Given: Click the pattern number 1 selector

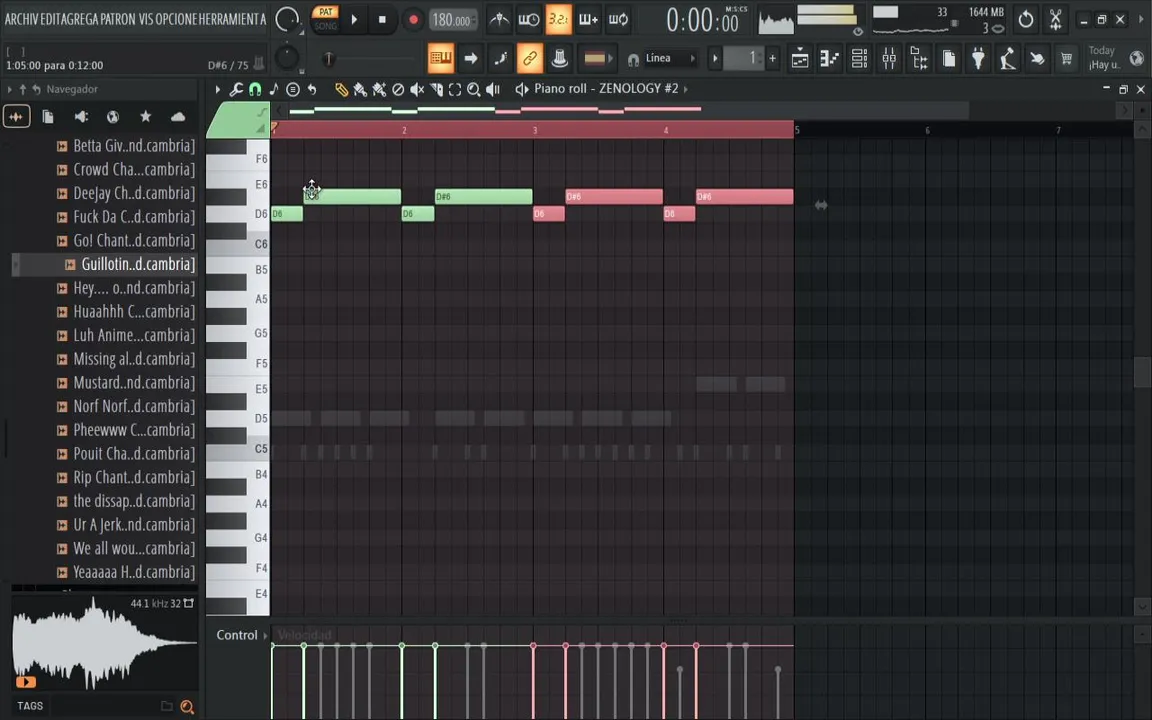Looking at the screenshot, I should (x=744, y=58).
